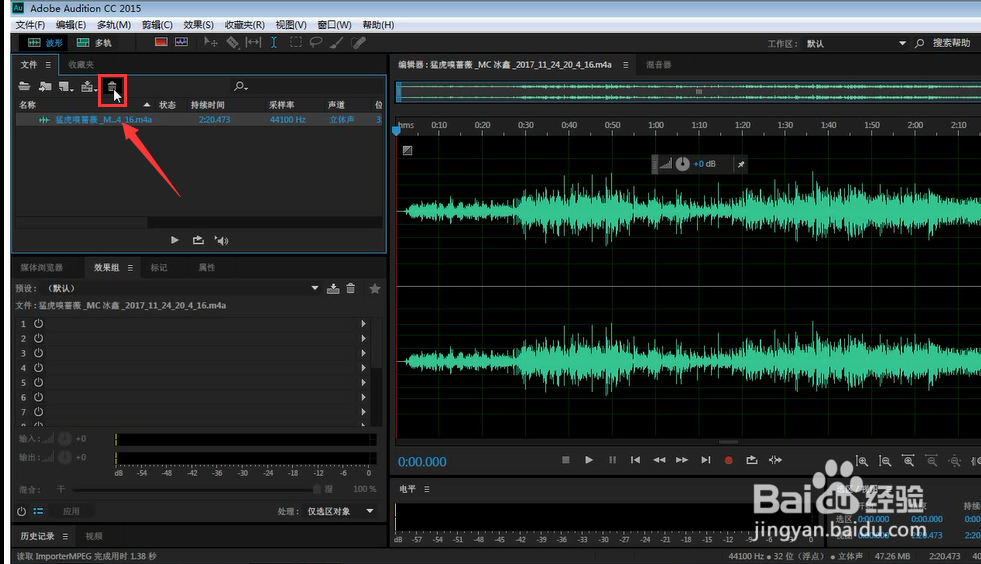Viewport: 981px width, 564px height.
Task: Open the 历史记录 panel menu
Action: point(65,536)
